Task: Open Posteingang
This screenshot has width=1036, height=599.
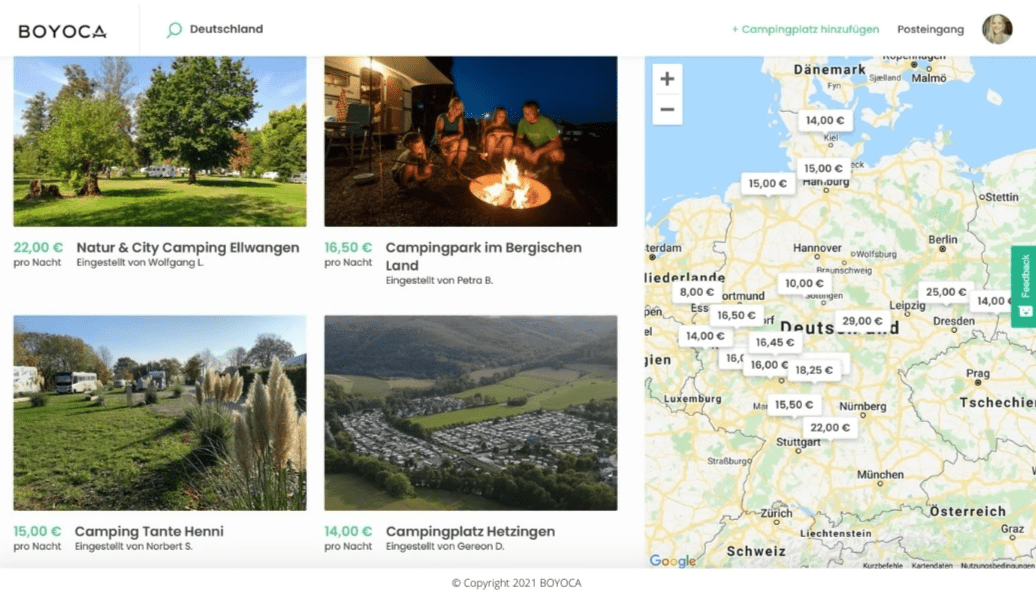Action: pyautogui.click(x=930, y=29)
